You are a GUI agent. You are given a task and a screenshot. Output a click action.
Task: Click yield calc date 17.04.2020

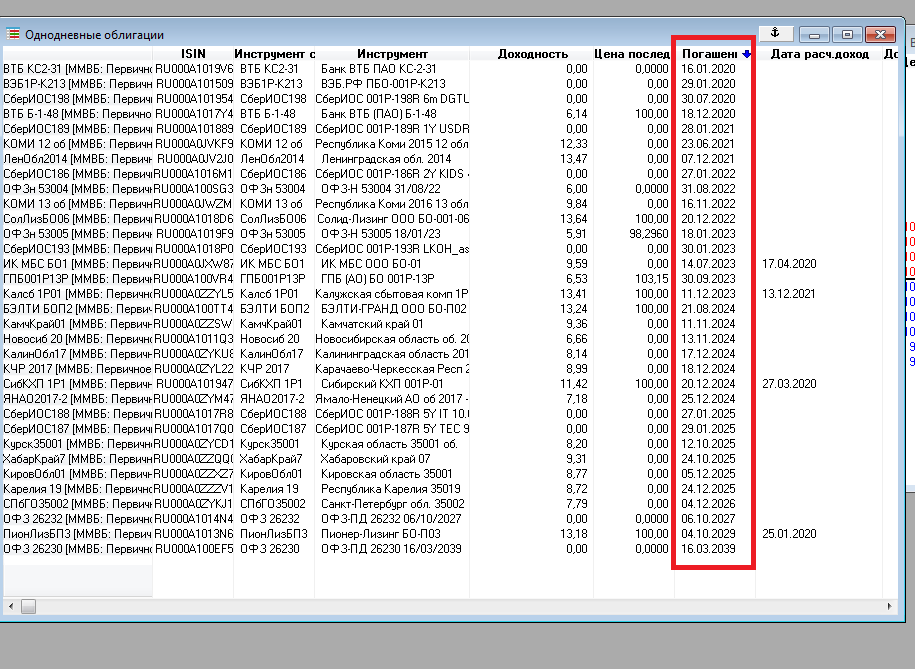[789, 264]
